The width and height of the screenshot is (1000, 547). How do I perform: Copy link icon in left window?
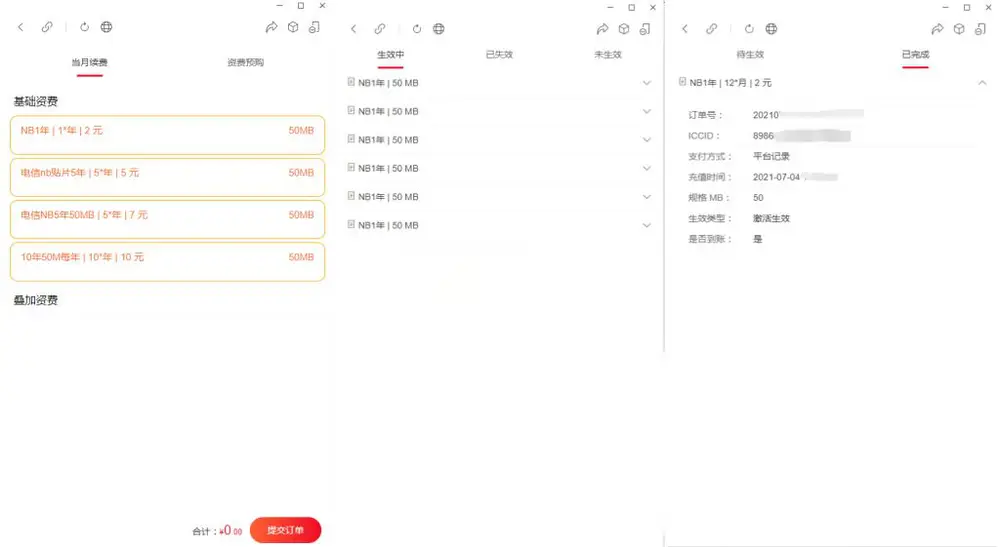tap(47, 27)
